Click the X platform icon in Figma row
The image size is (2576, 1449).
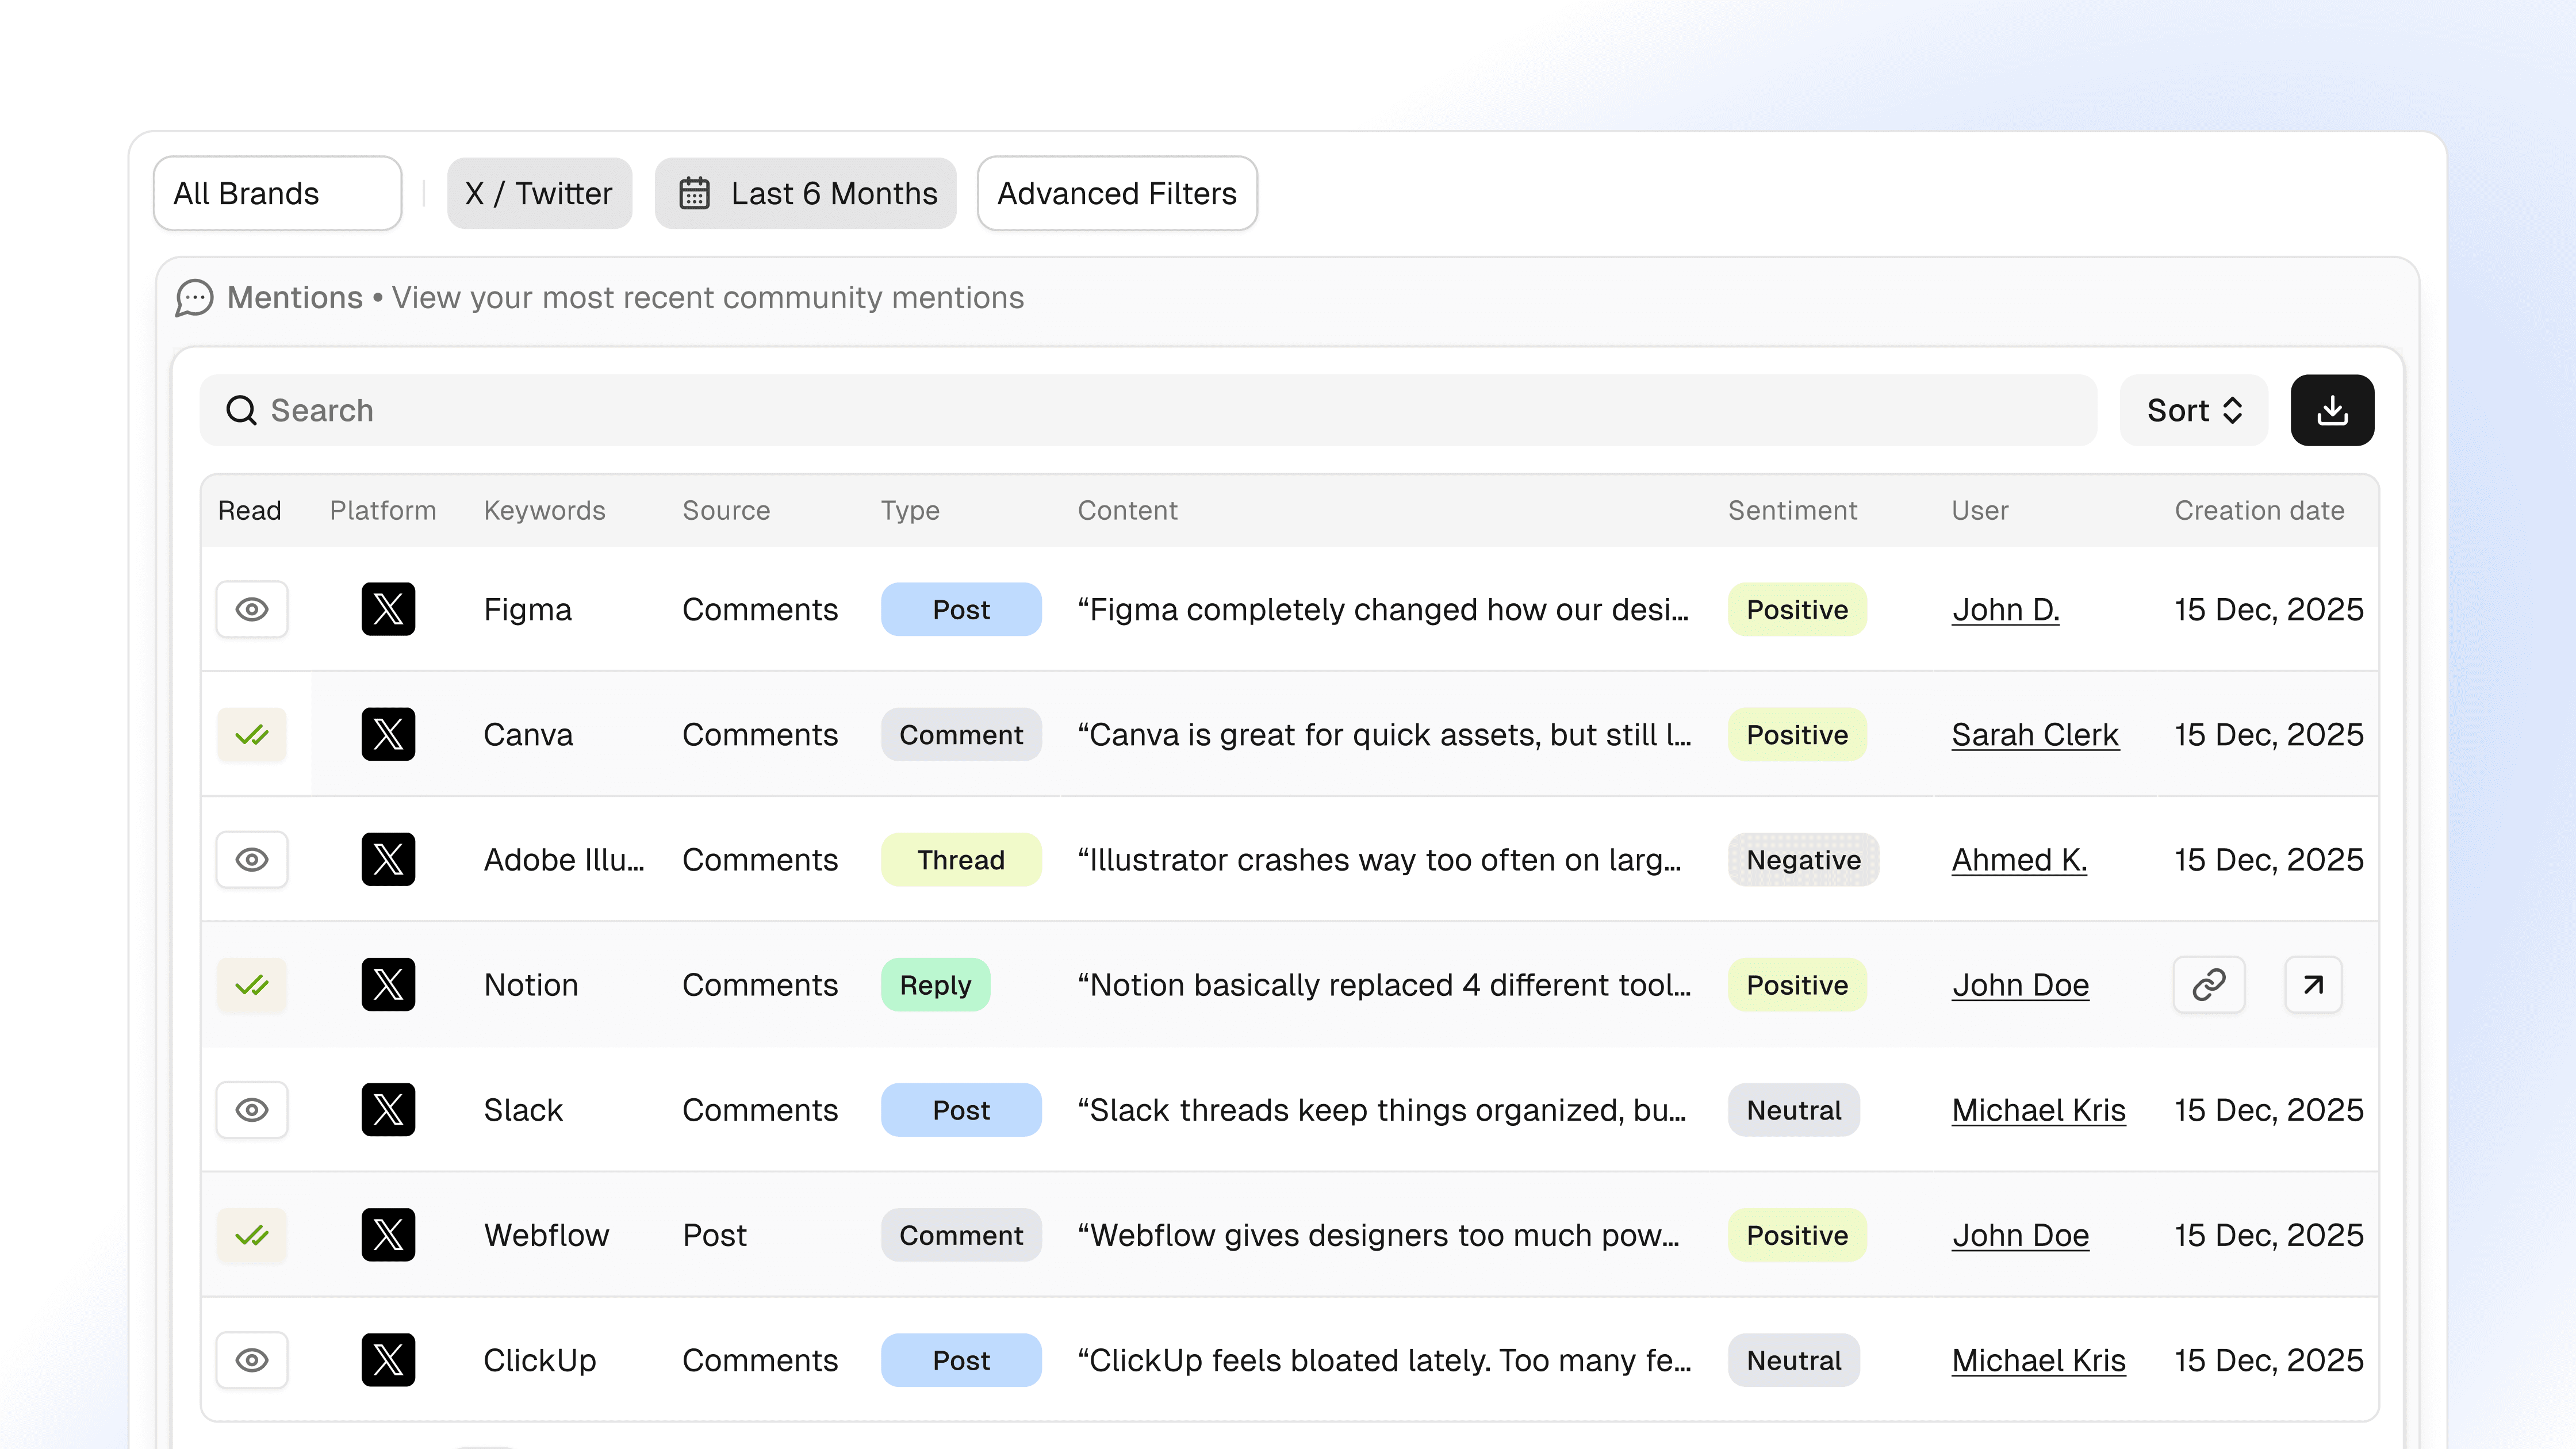(x=388, y=609)
